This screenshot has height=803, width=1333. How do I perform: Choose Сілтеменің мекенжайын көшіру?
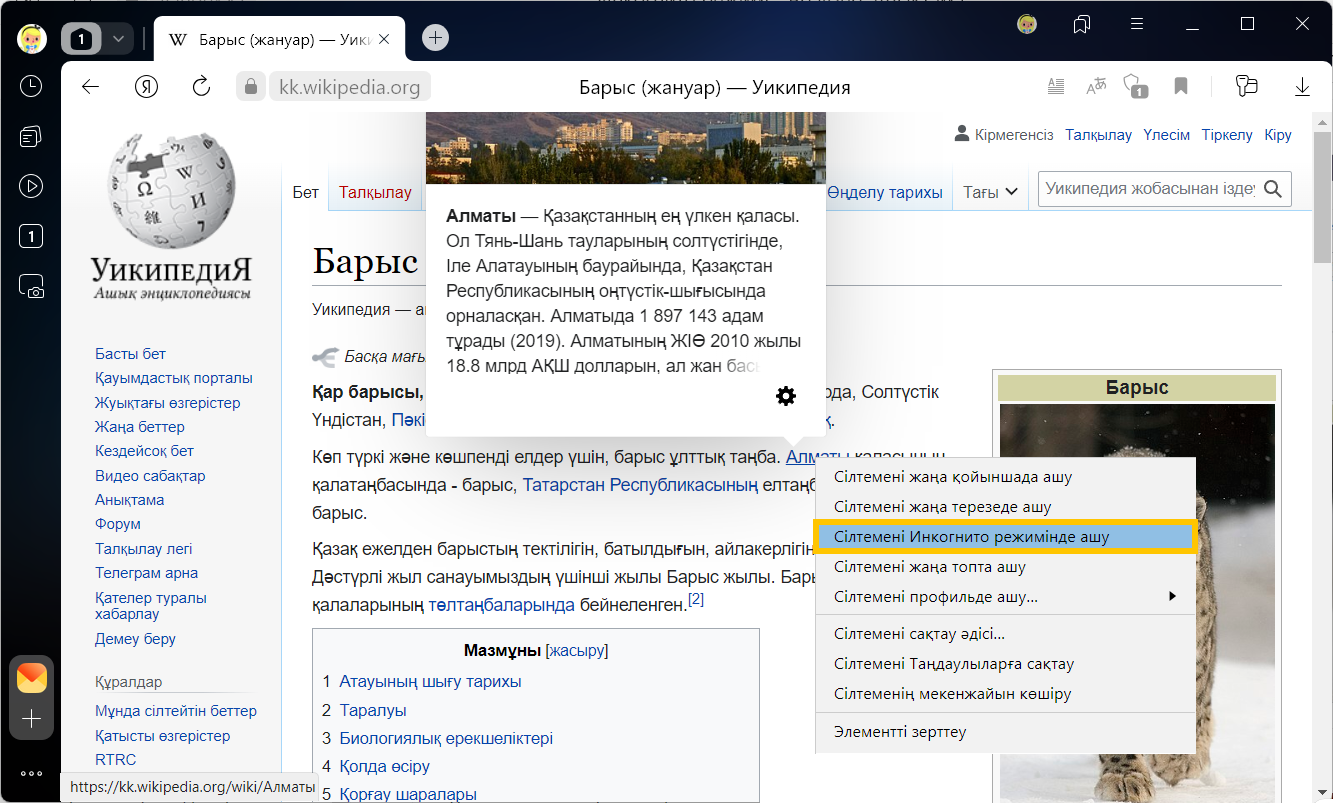tap(1005, 694)
